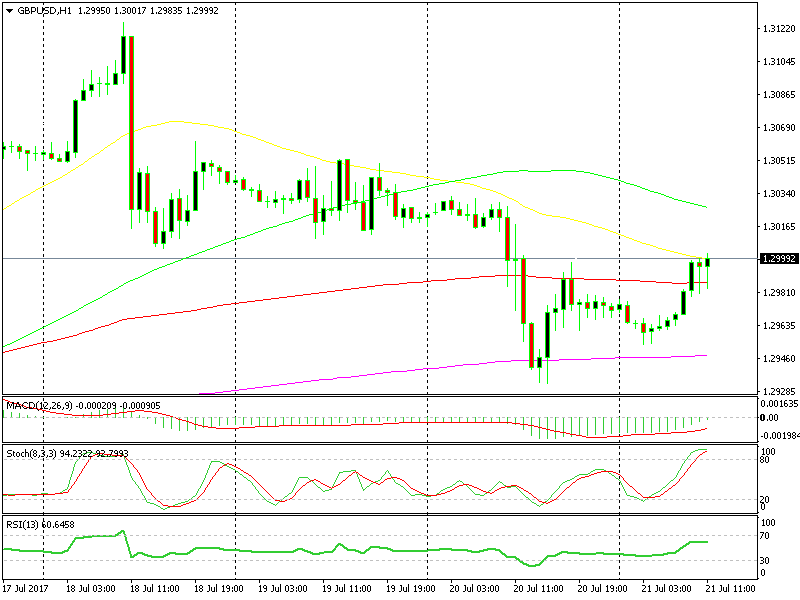Click the current price label 1.29992

779,259
